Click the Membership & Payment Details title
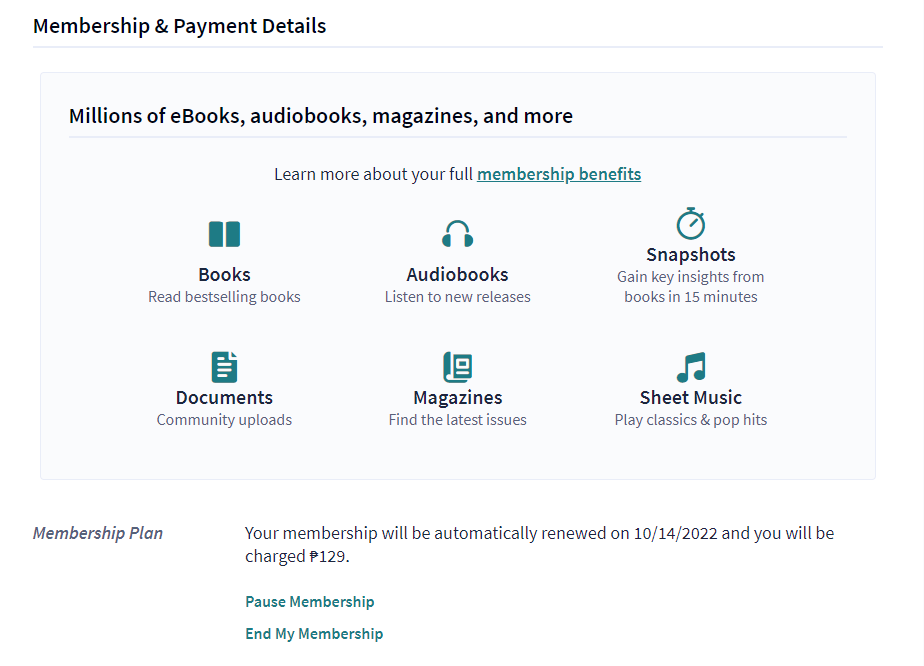 (180, 27)
